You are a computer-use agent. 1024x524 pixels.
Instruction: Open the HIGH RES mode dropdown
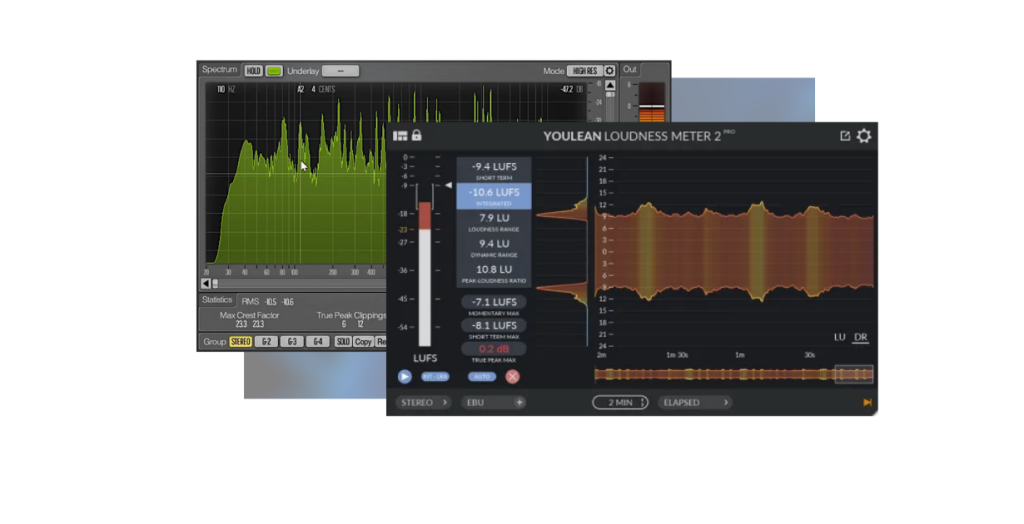pos(584,71)
